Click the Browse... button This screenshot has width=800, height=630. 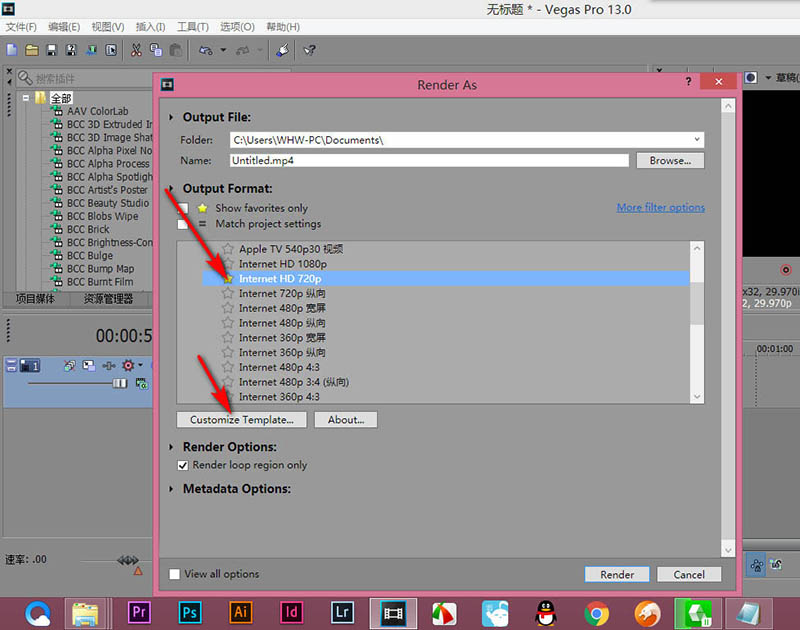tap(670, 161)
